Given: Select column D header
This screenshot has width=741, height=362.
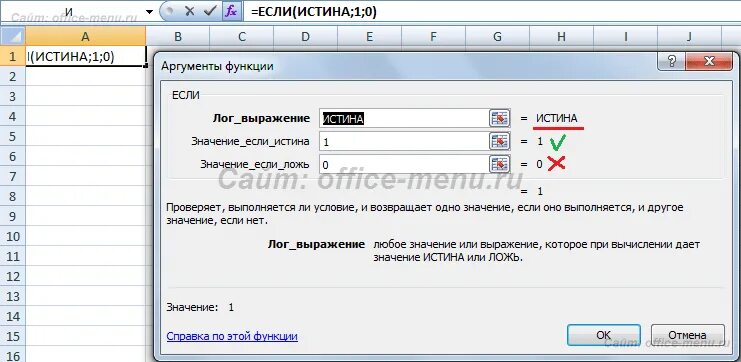Looking at the screenshot, I should coord(305,36).
